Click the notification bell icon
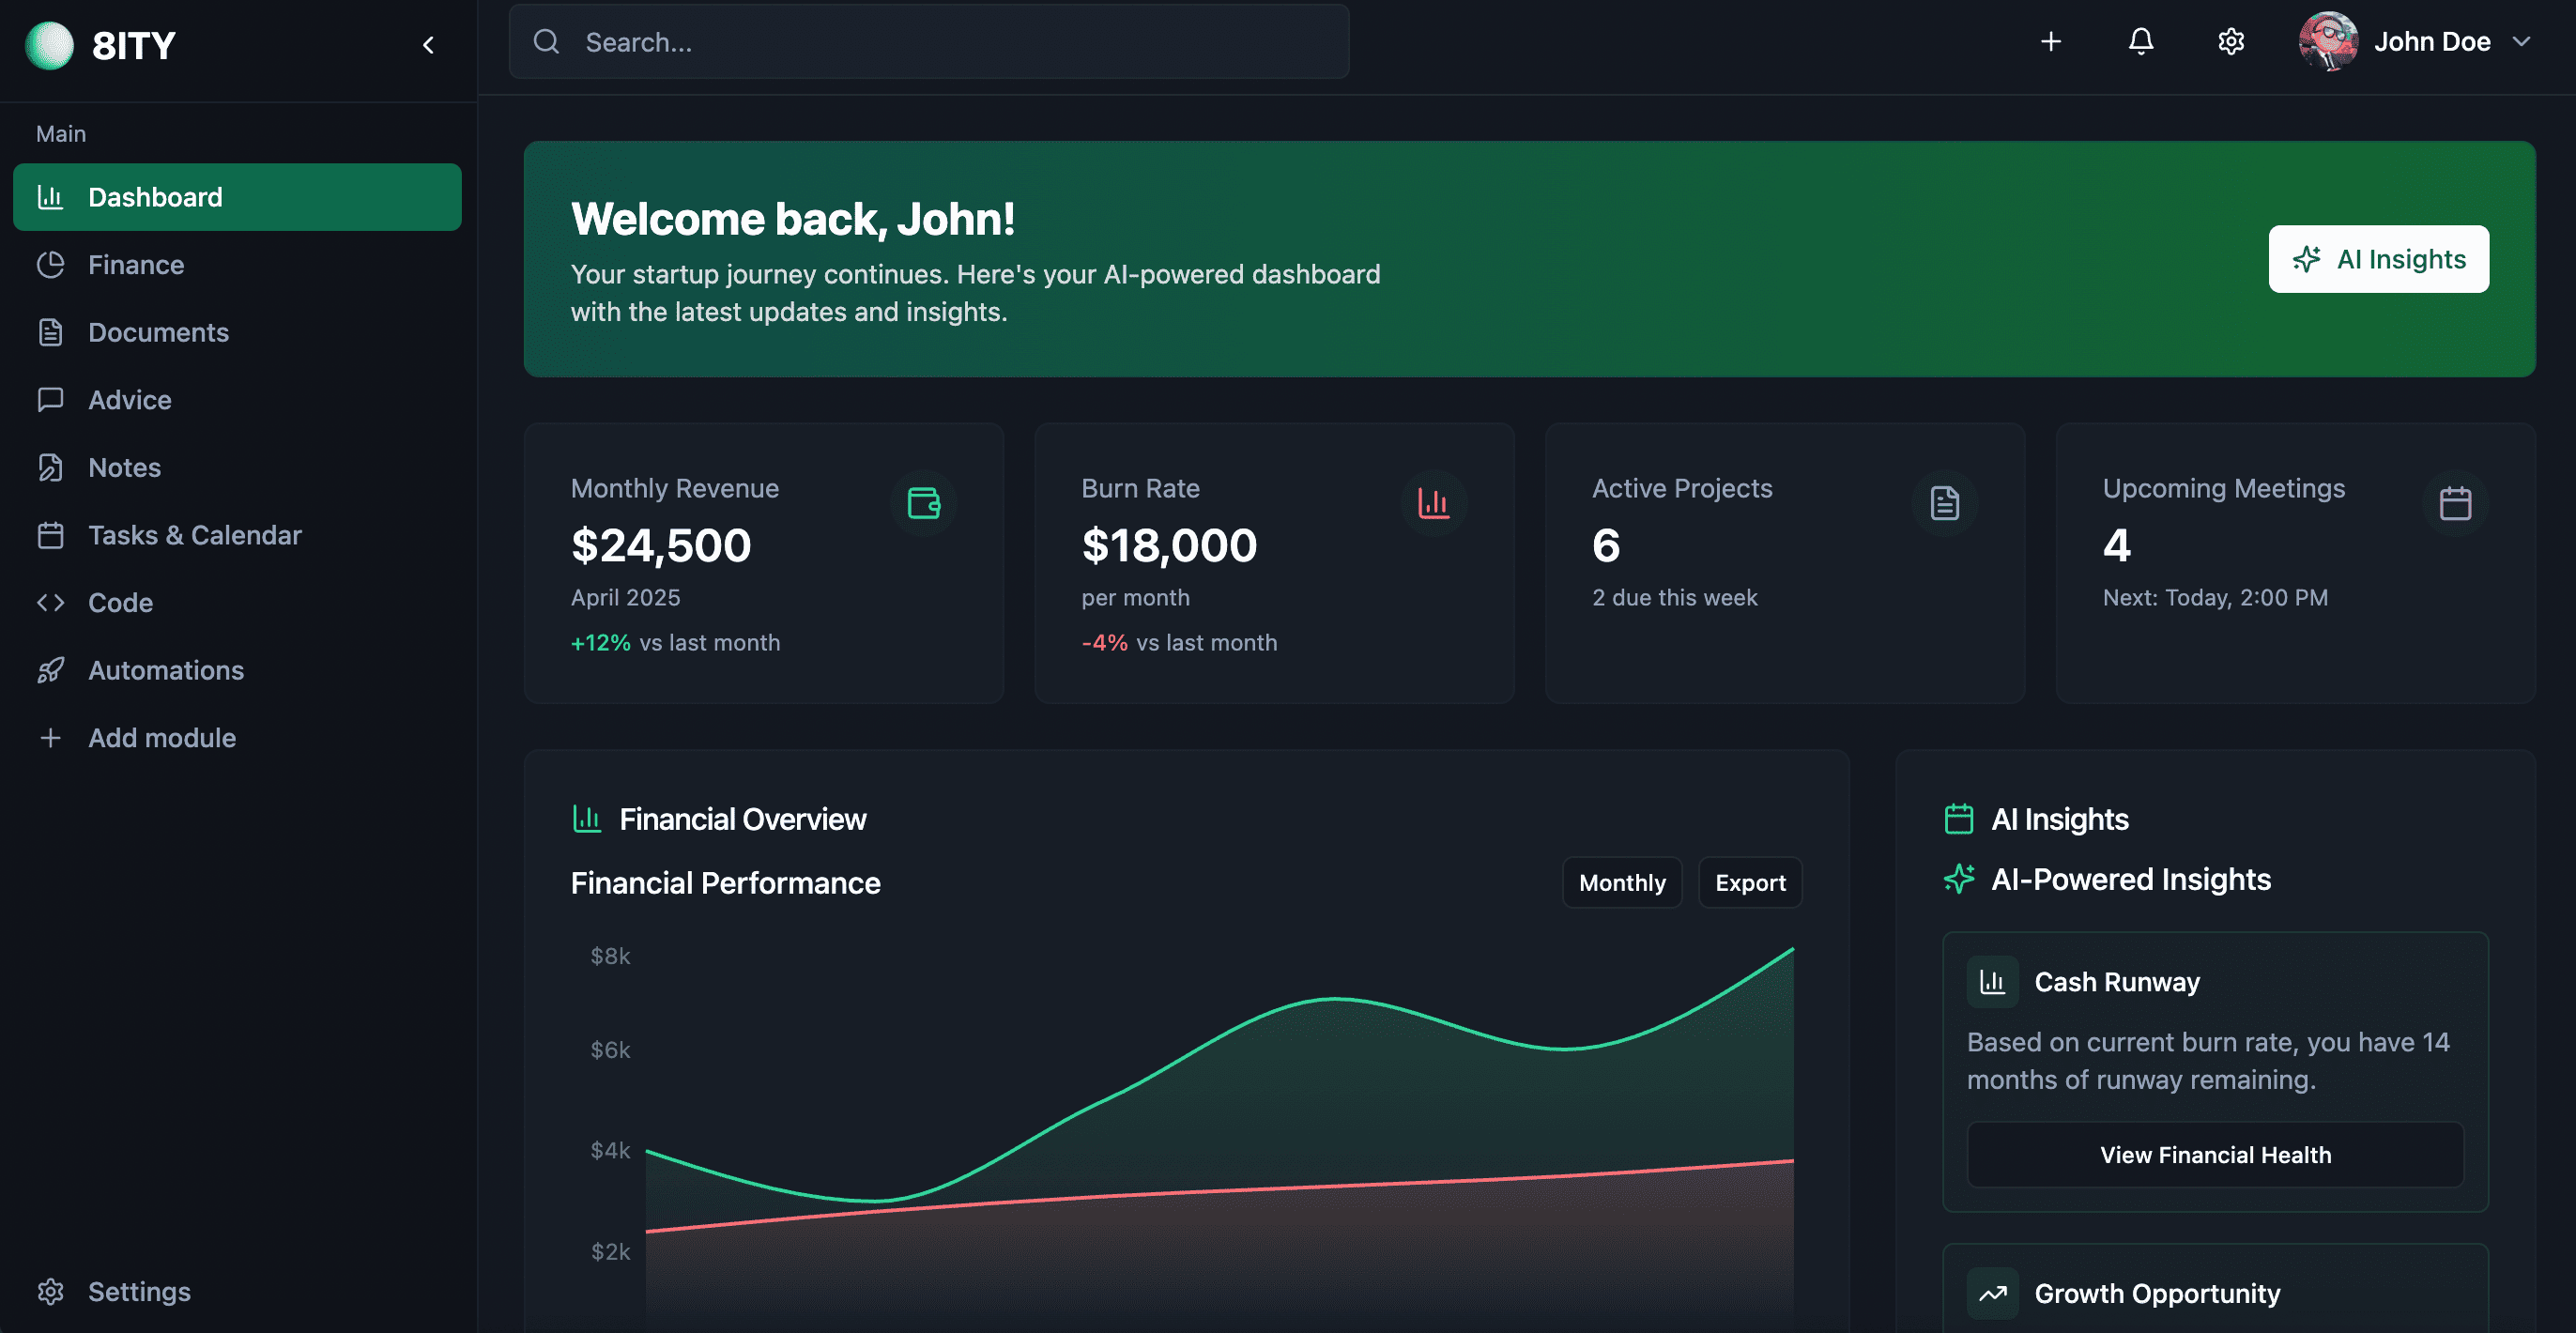 tap(2140, 42)
